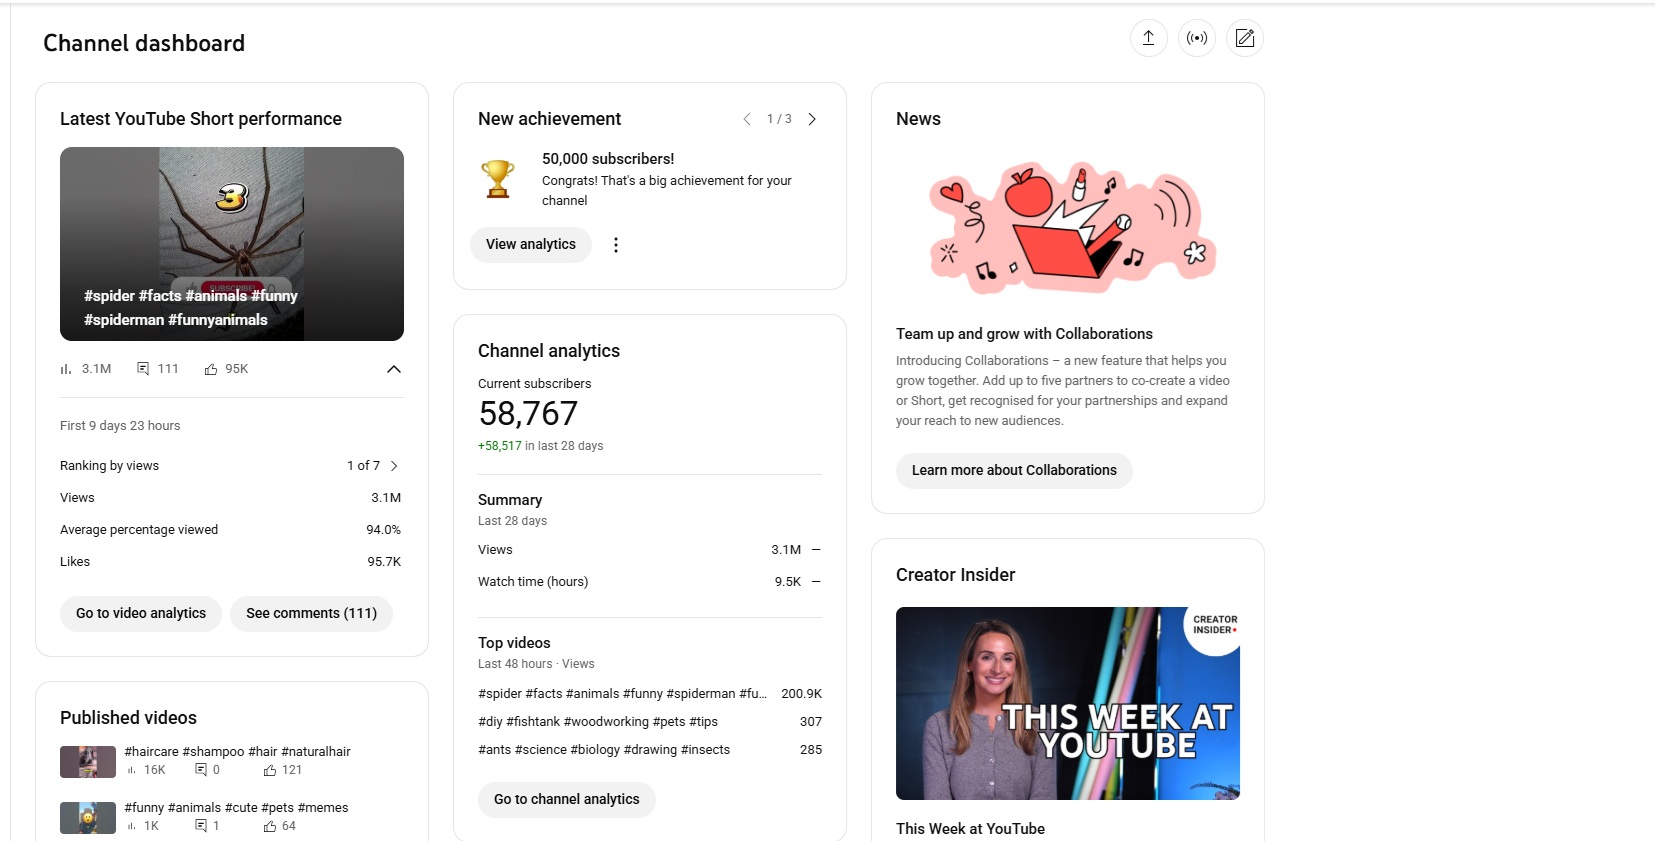Open the #haircare #shampoo published video
Image resolution: width=1655 pixels, height=841 pixels.
(237, 751)
